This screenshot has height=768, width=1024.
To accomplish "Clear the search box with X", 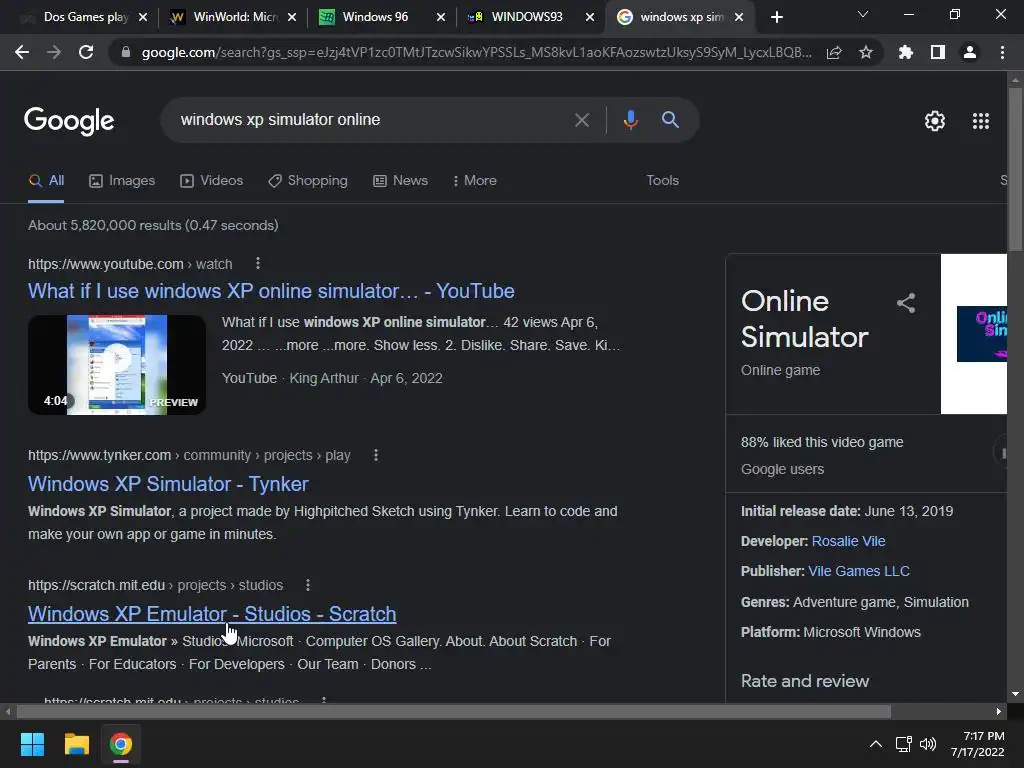I will pyautogui.click(x=582, y=120).
